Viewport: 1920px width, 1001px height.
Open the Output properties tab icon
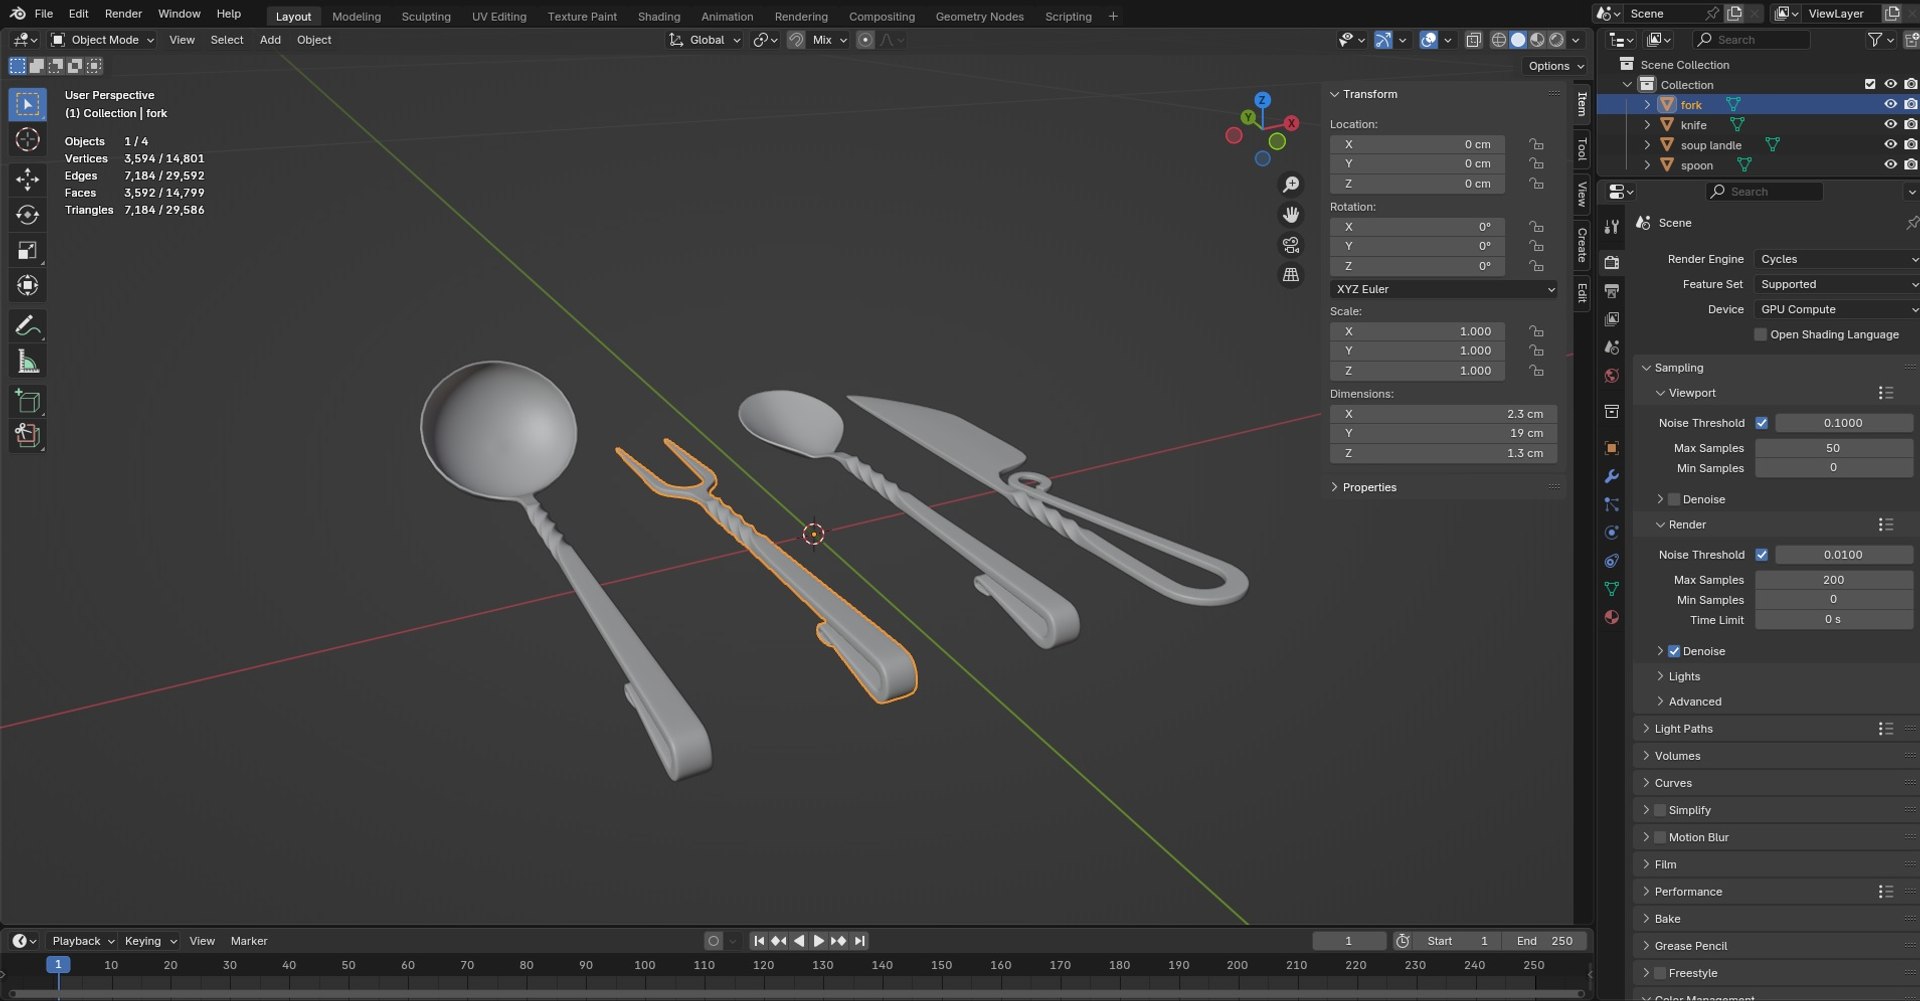click(x=1611, y=291)
